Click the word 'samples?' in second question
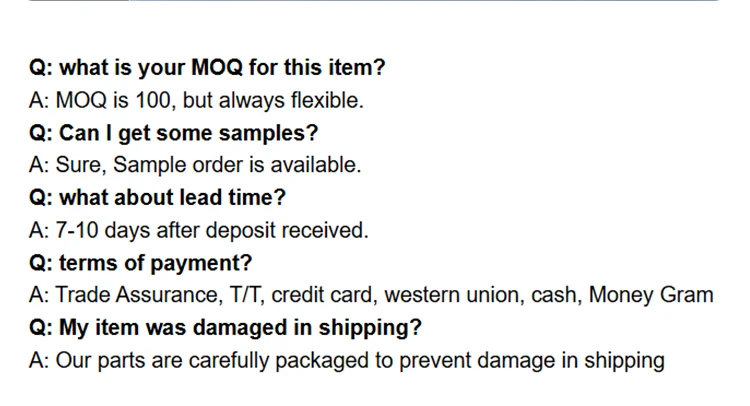750x406 pixels. [268, 133]
